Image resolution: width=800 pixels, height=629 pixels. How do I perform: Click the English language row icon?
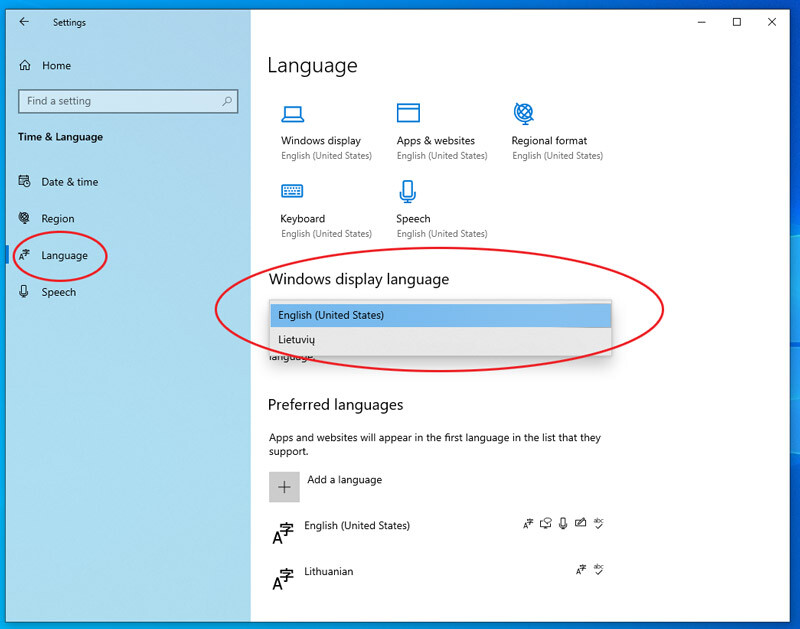click(x=283, y=533)
